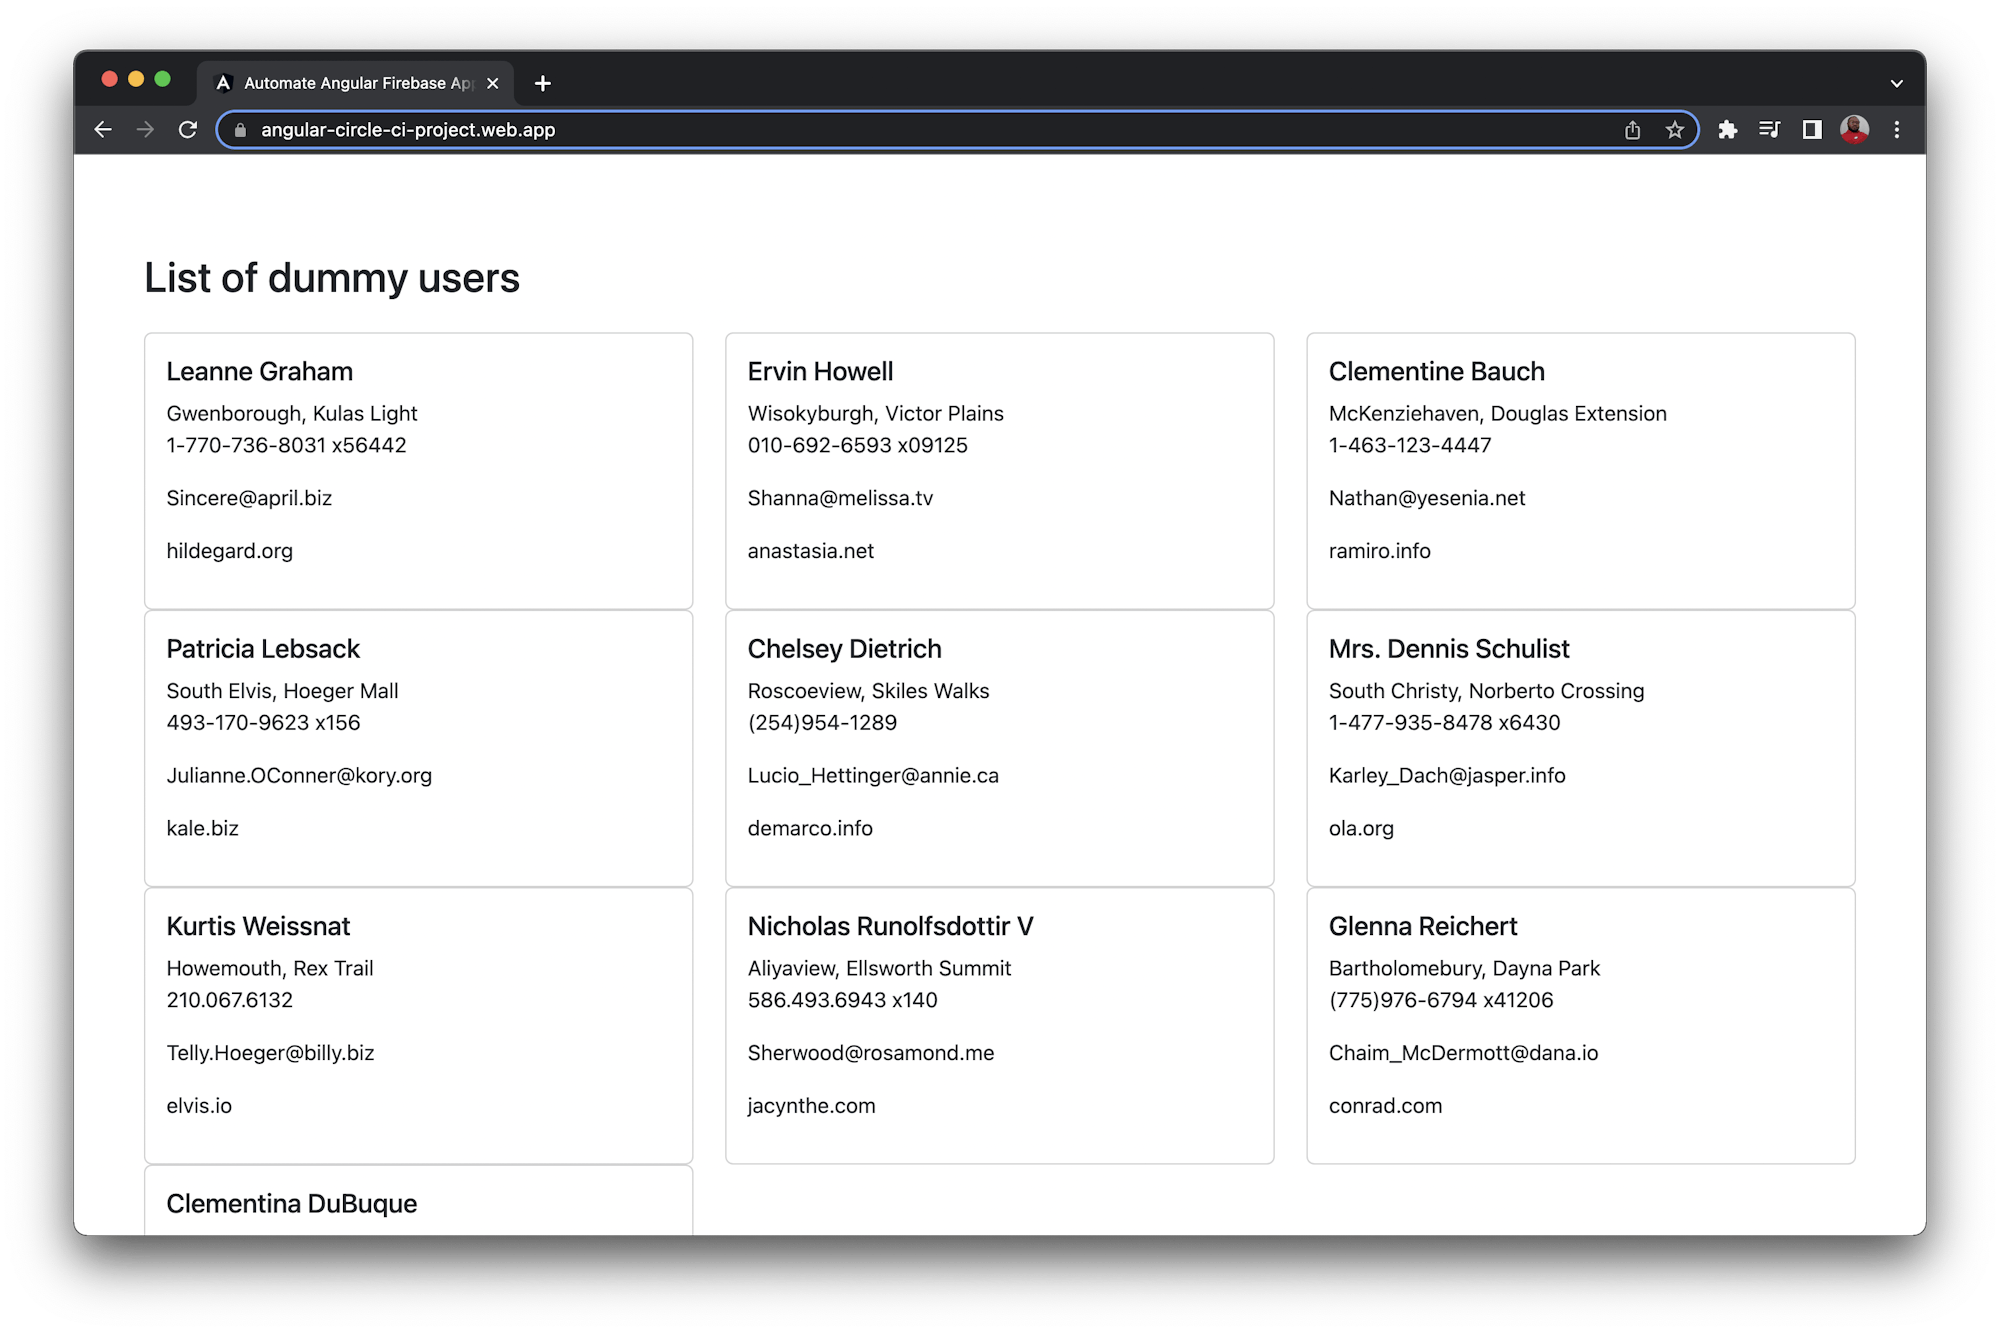2000x1333 pixels.
Task: Toggle the side panel open
Action: 1812,130
